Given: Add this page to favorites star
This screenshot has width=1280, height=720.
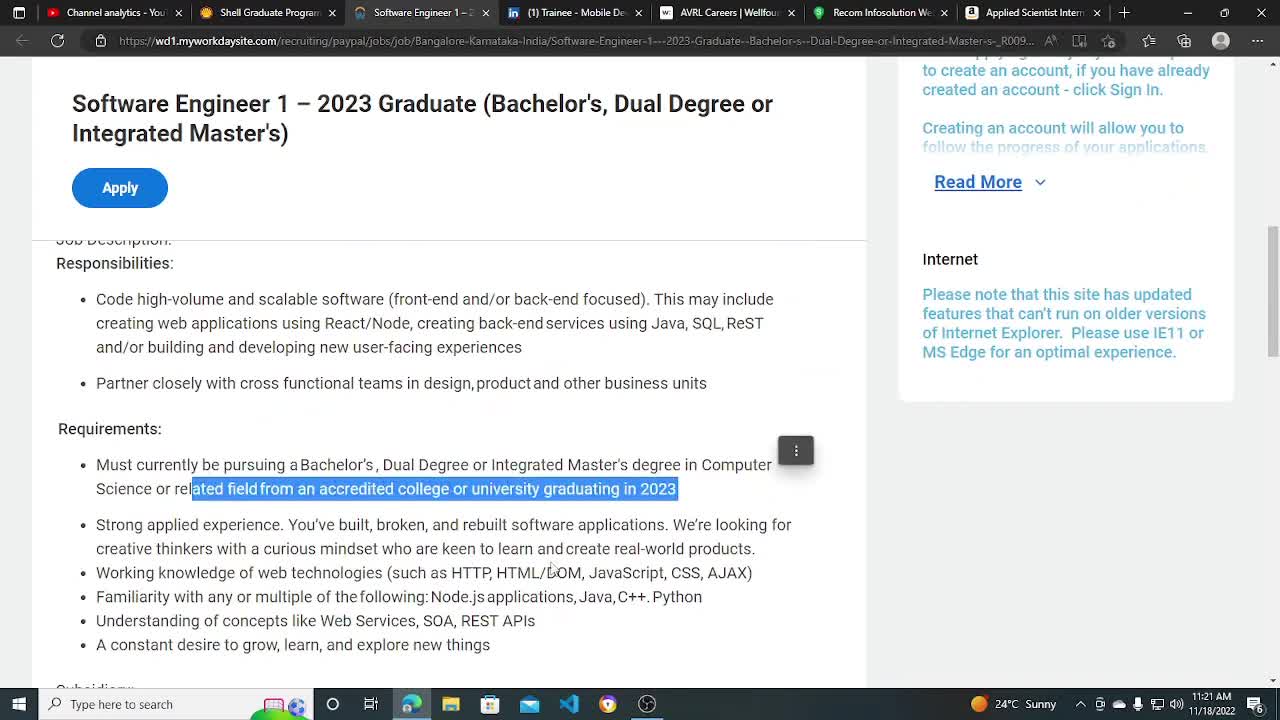Looking at the screenshot, I should coord(1108,41).
